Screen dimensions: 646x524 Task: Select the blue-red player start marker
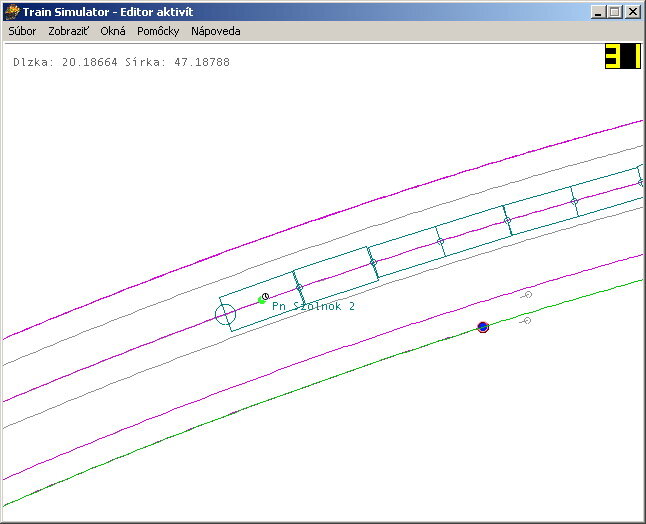483,327
